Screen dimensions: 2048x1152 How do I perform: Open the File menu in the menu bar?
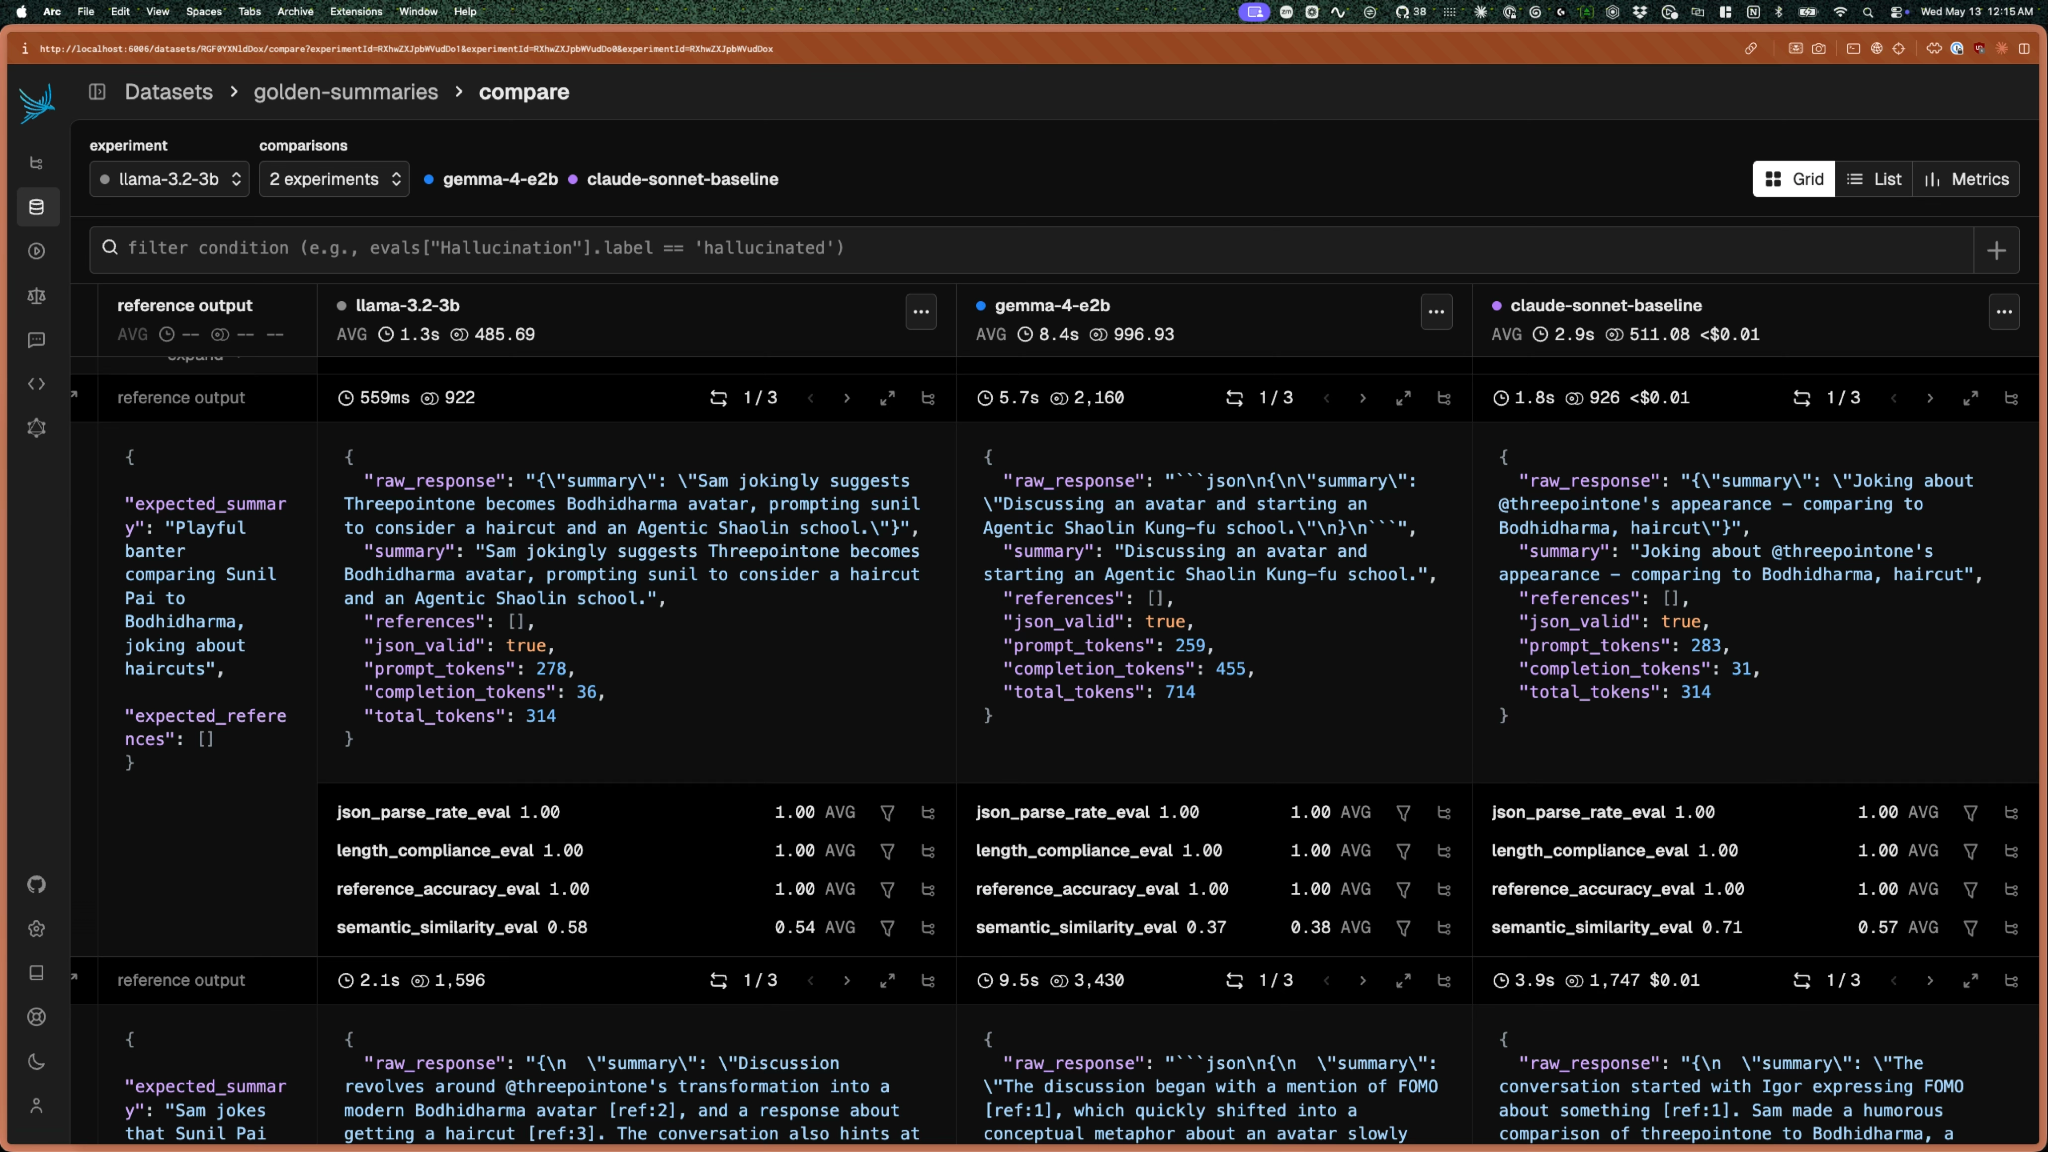coord(86,12)
